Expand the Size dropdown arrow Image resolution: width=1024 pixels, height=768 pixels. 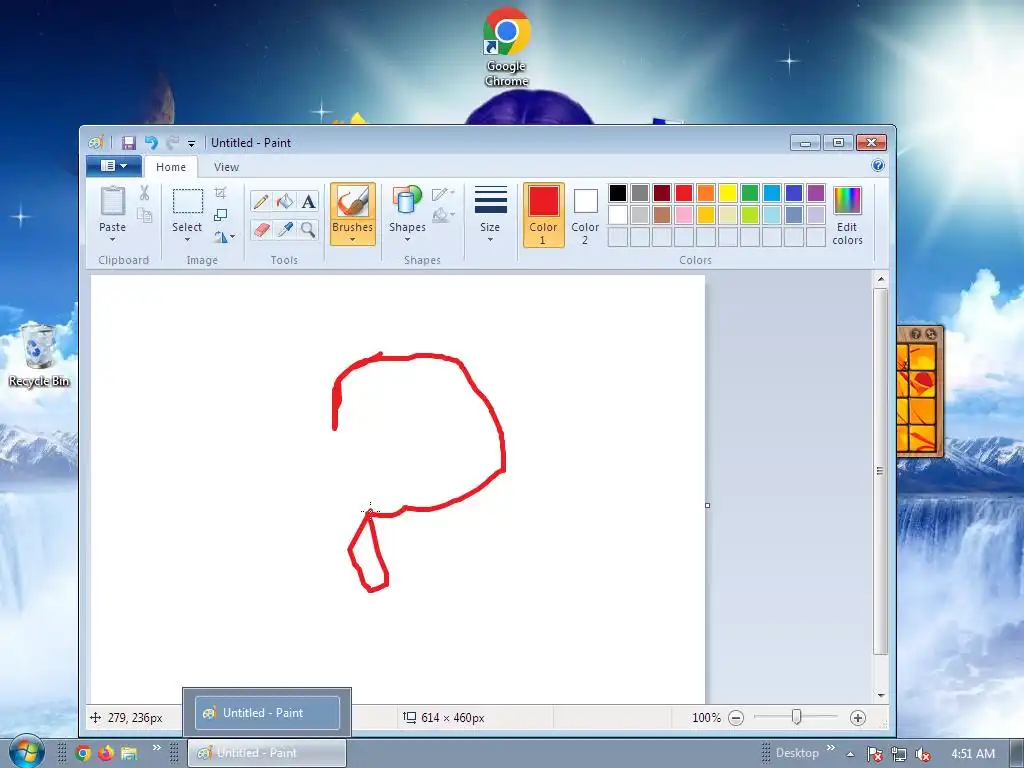coord(490,240)
